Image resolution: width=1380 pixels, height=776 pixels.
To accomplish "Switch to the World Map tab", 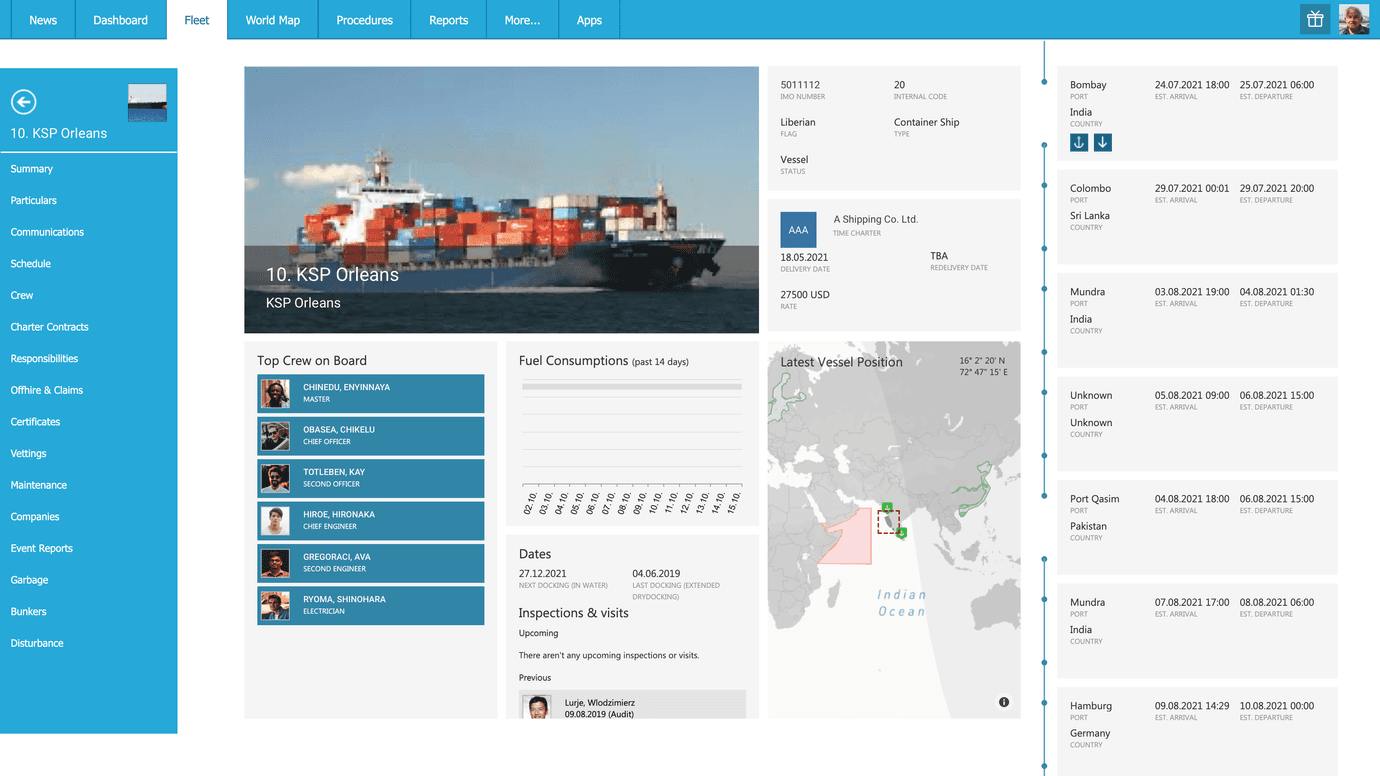I will click(272, 19).
